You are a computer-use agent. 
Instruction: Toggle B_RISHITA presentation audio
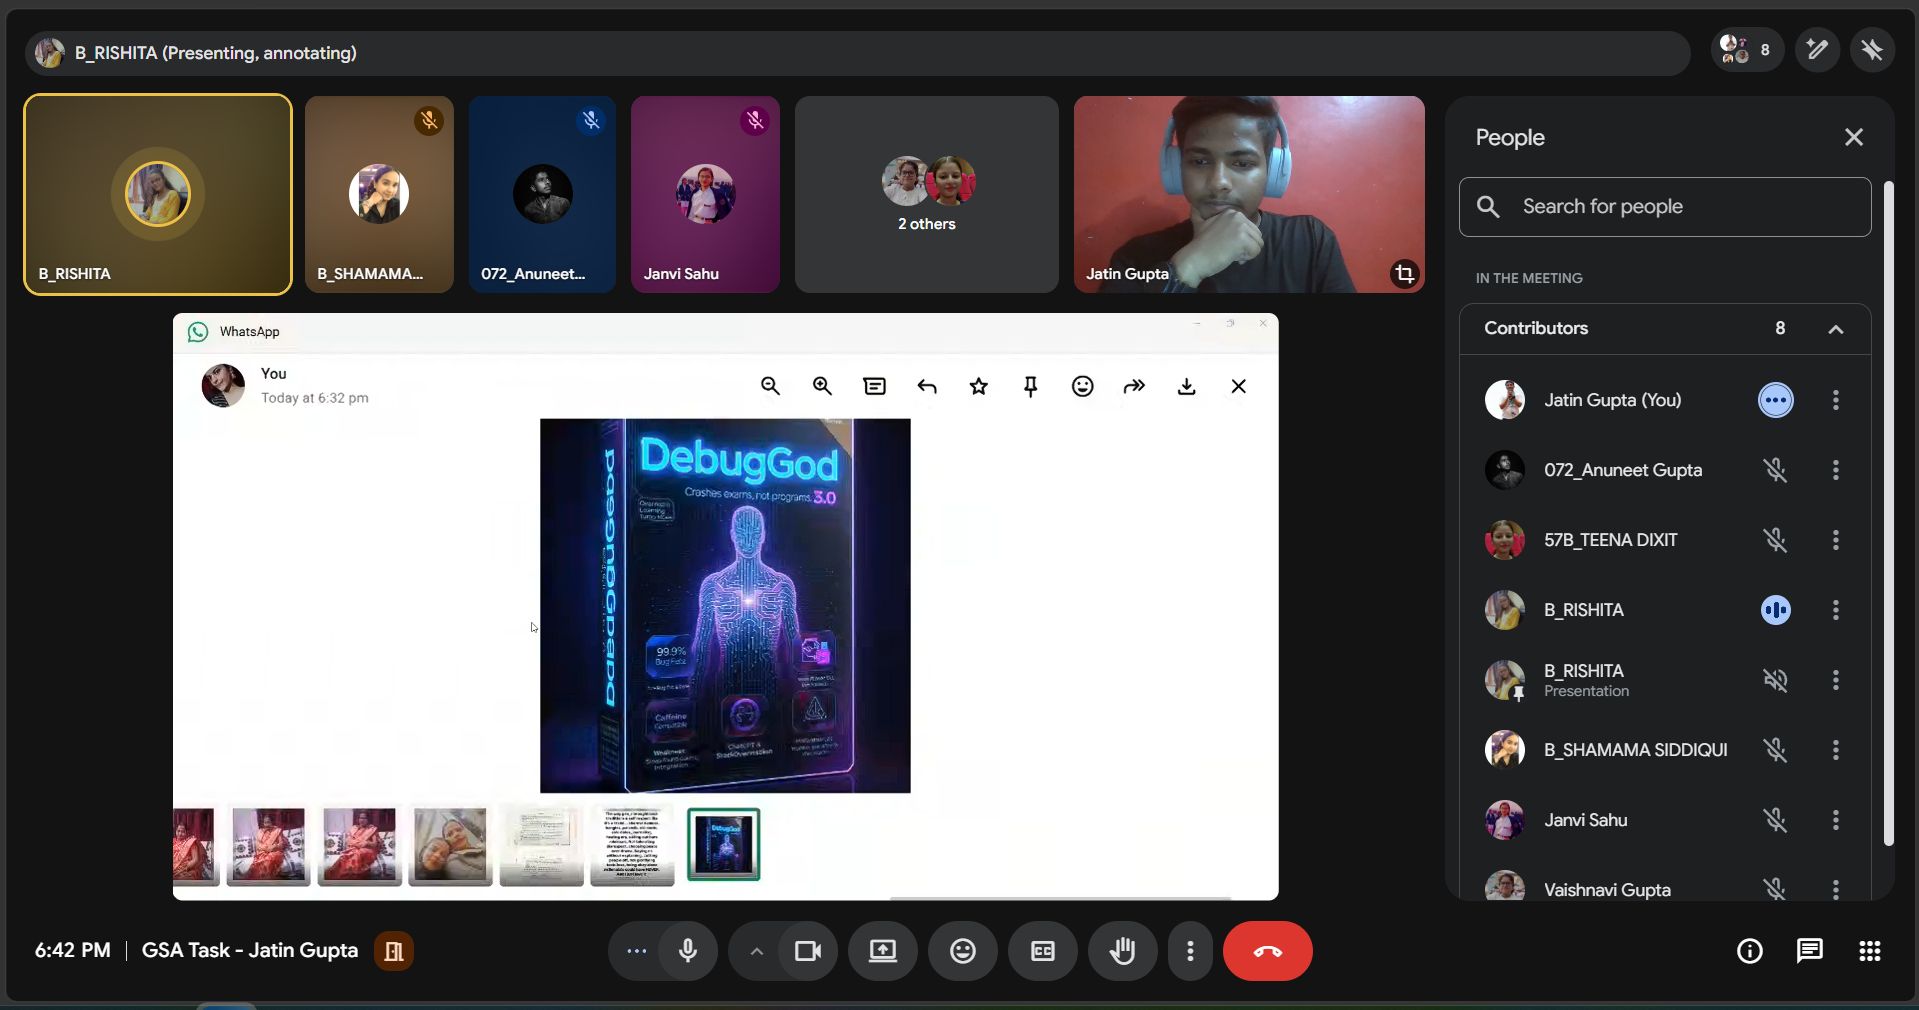(x=1776, y=680)
